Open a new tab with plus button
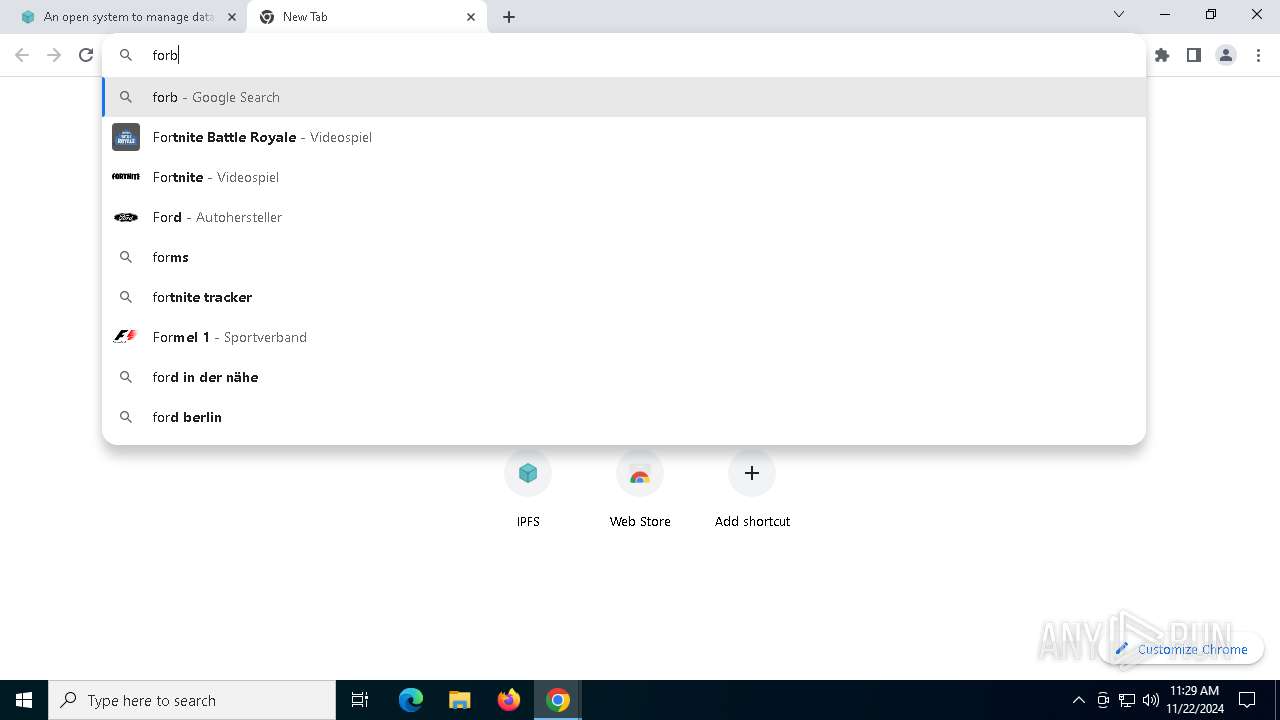 [509, 17]
